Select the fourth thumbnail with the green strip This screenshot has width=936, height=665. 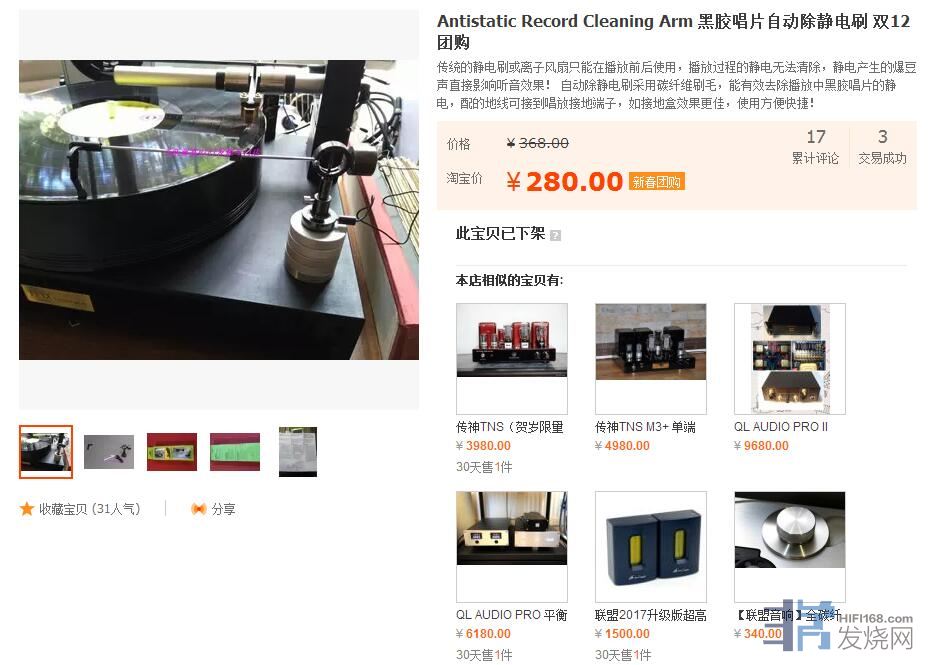coord(235,452)
